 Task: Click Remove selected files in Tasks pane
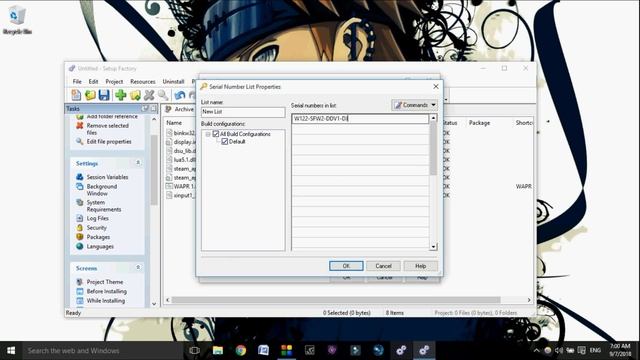(x=107, y=129)
